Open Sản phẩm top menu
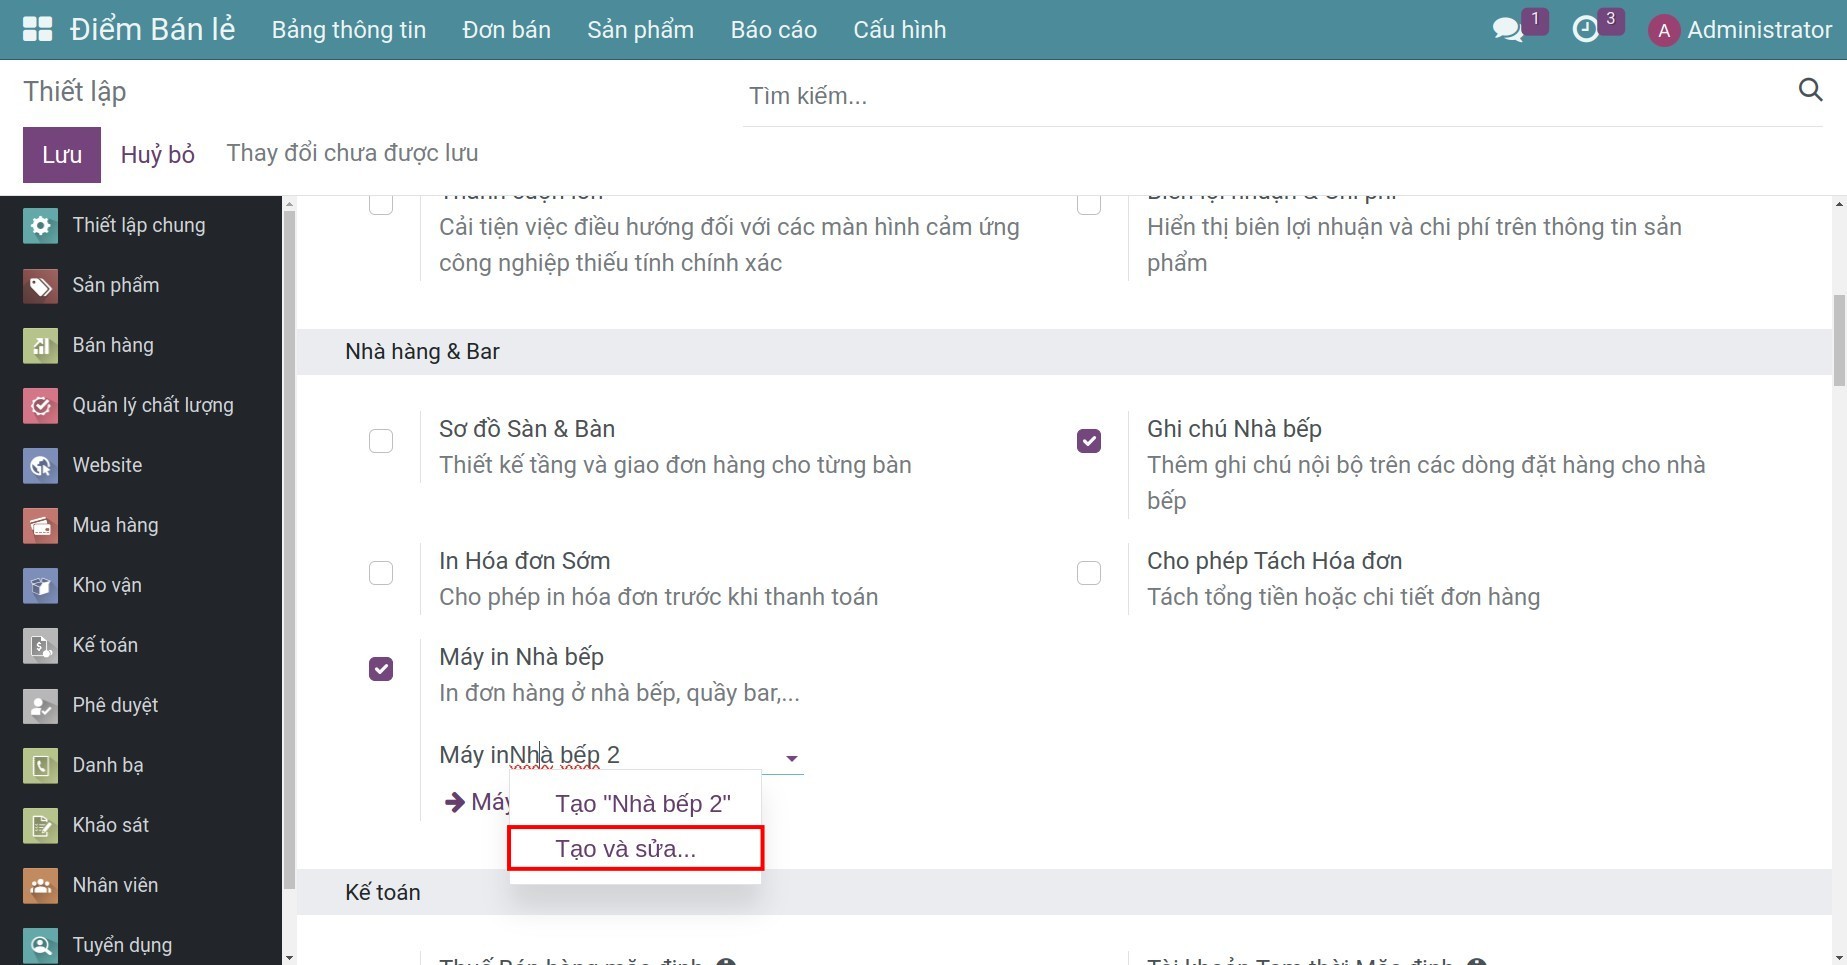 640,30
